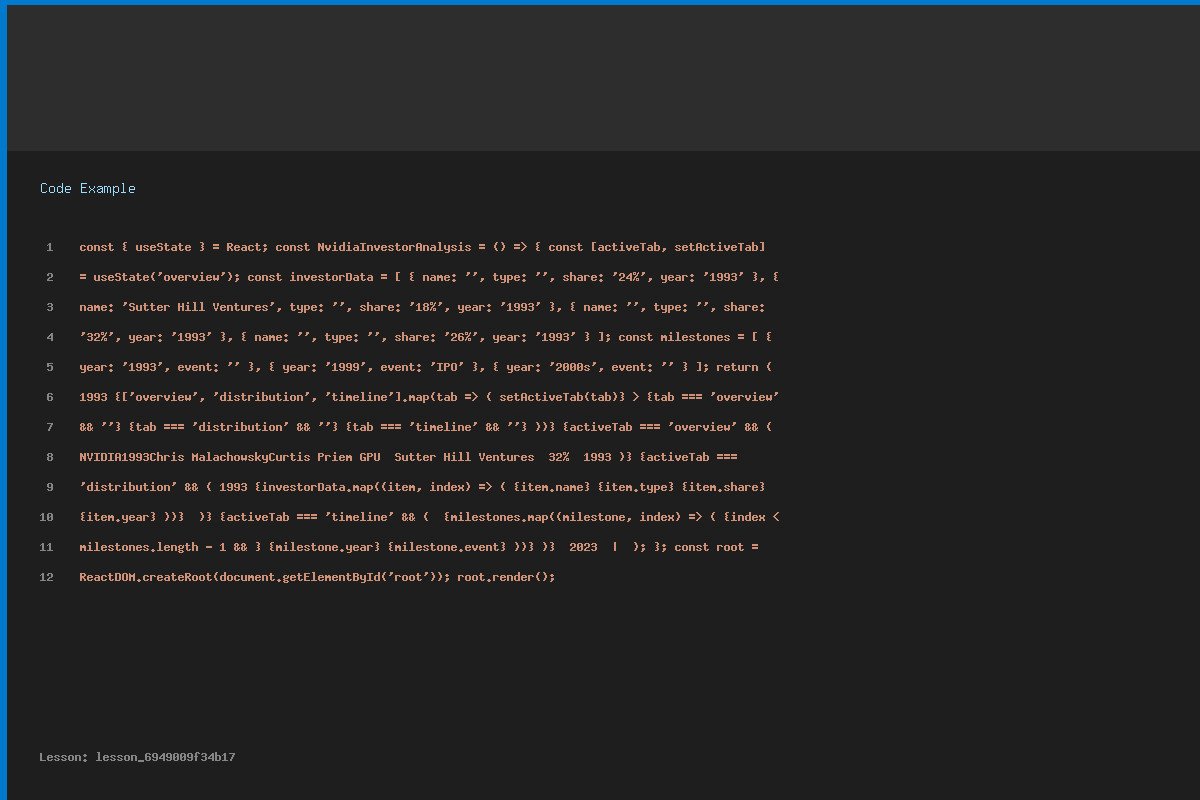The image size is (1200, 800).
Task: Click line number 7 in the gutter
Action: (49, 427)
